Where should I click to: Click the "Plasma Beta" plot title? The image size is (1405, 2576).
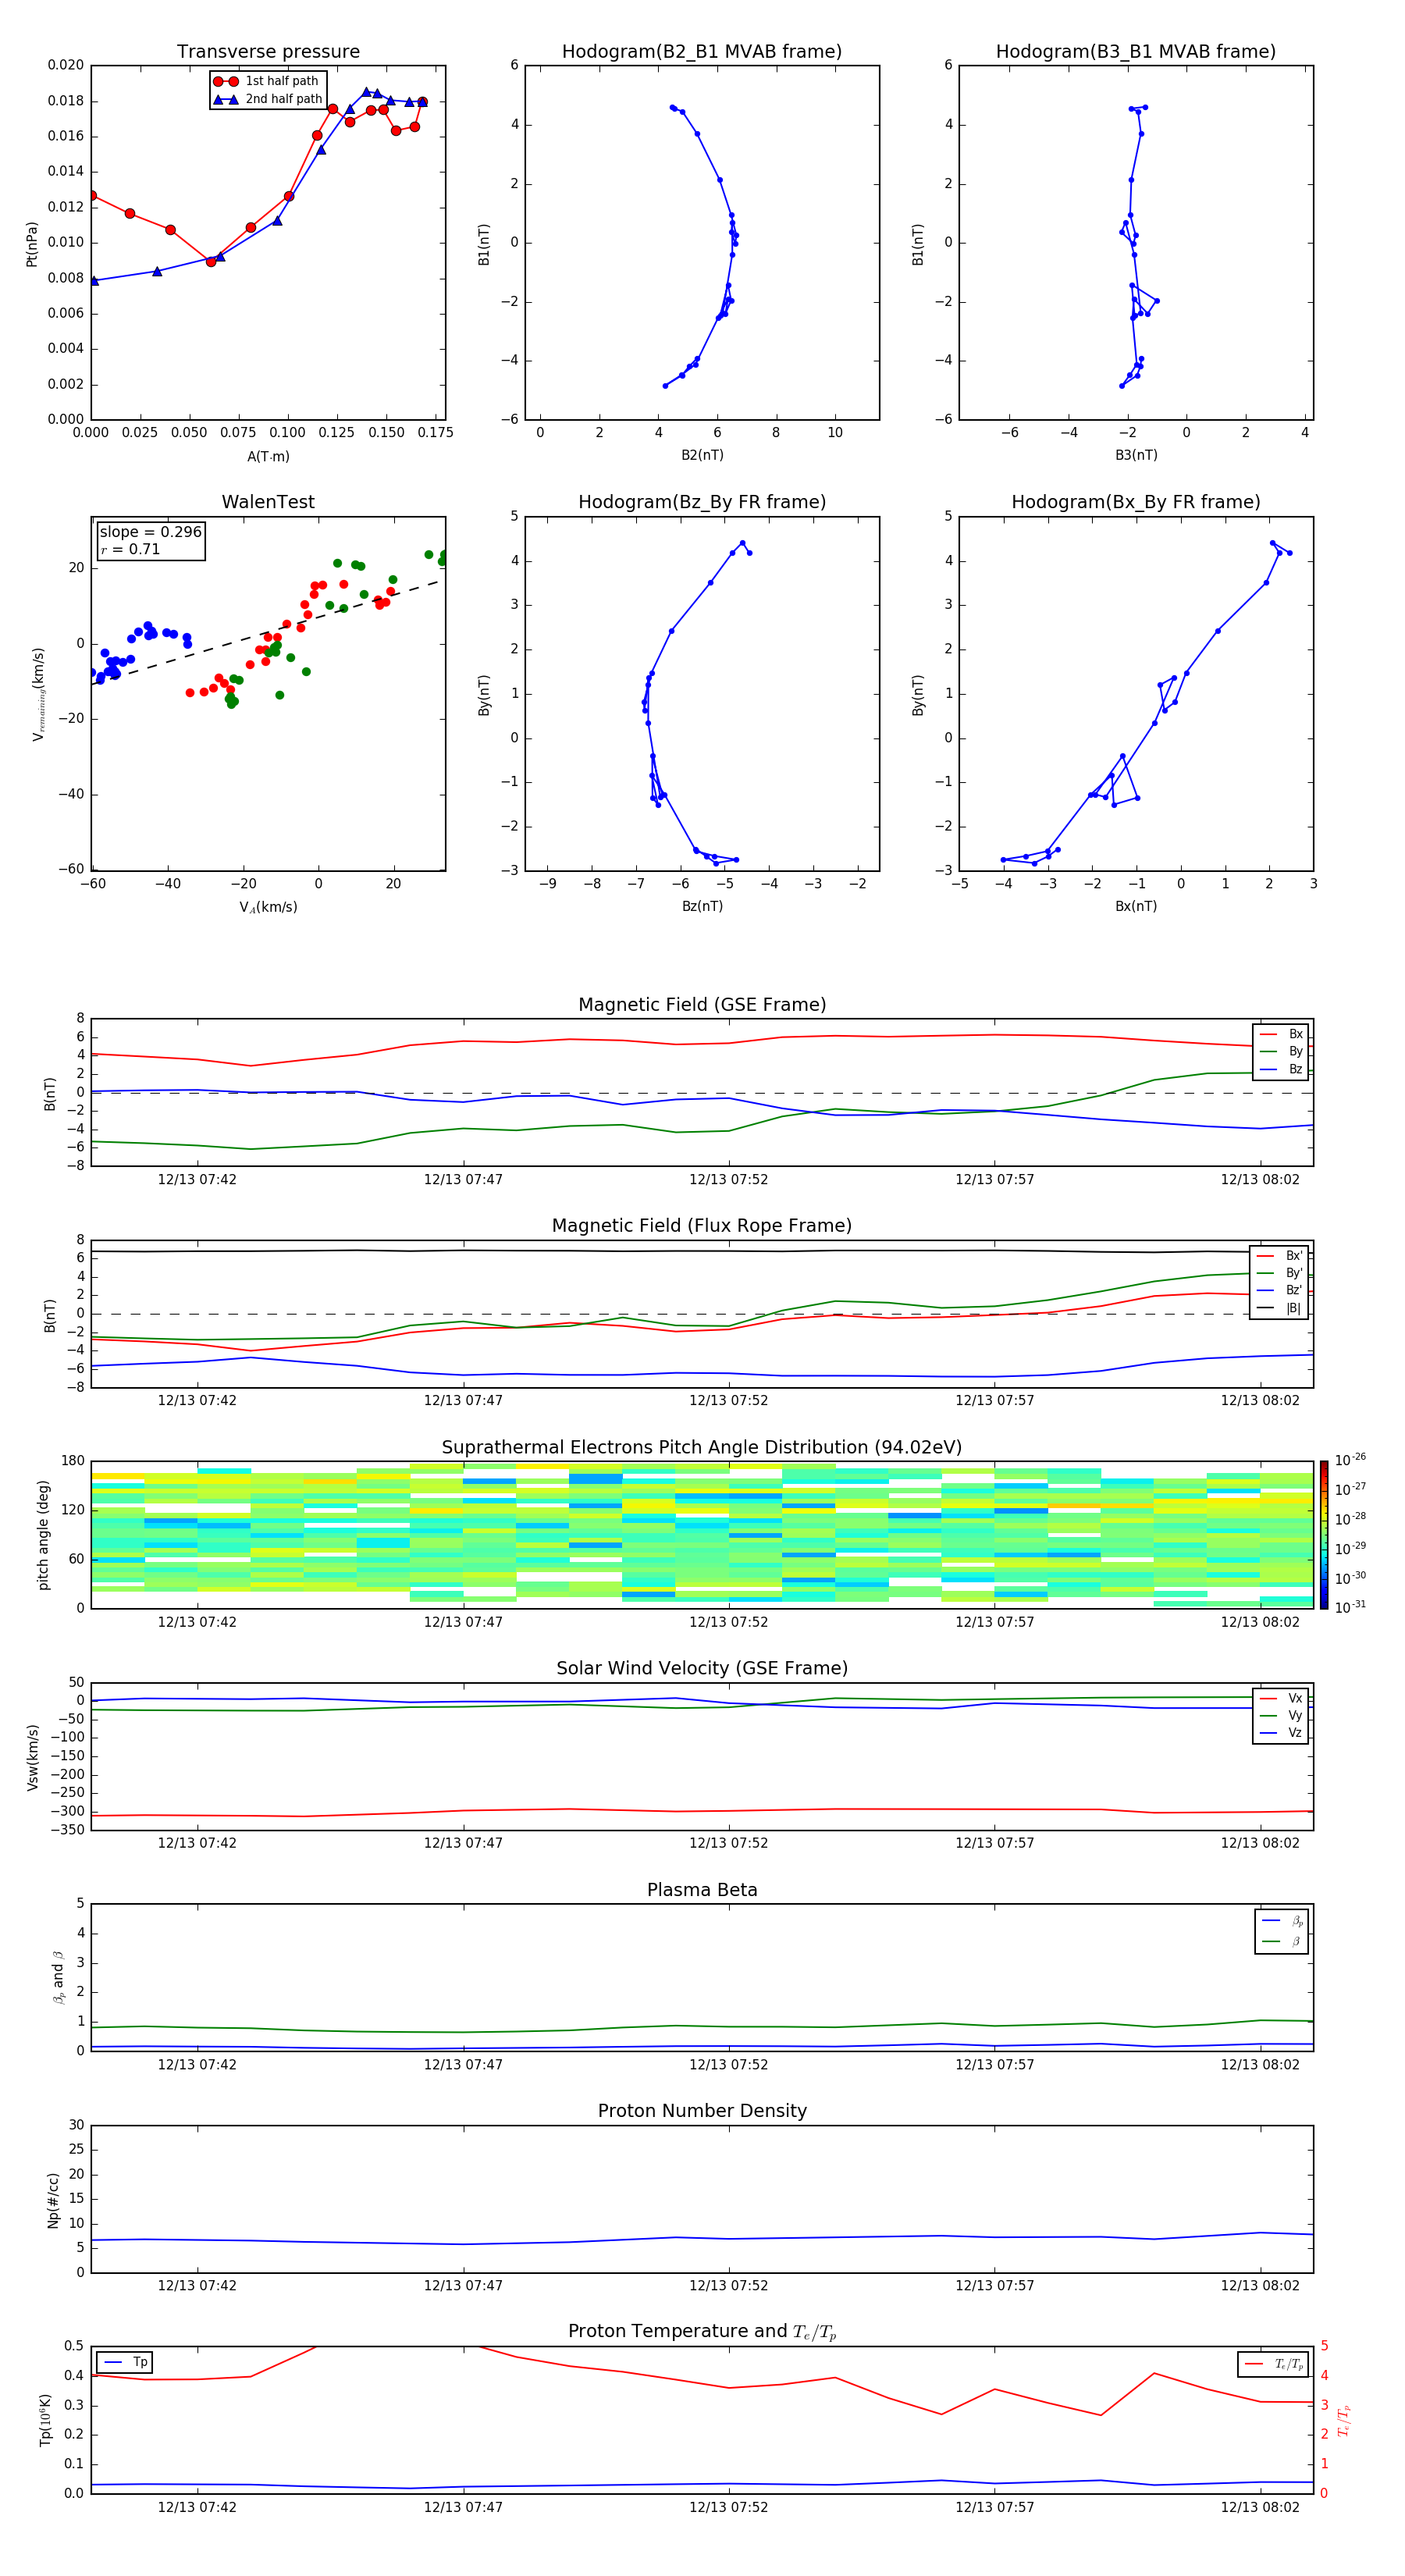tap(702, 1891)
